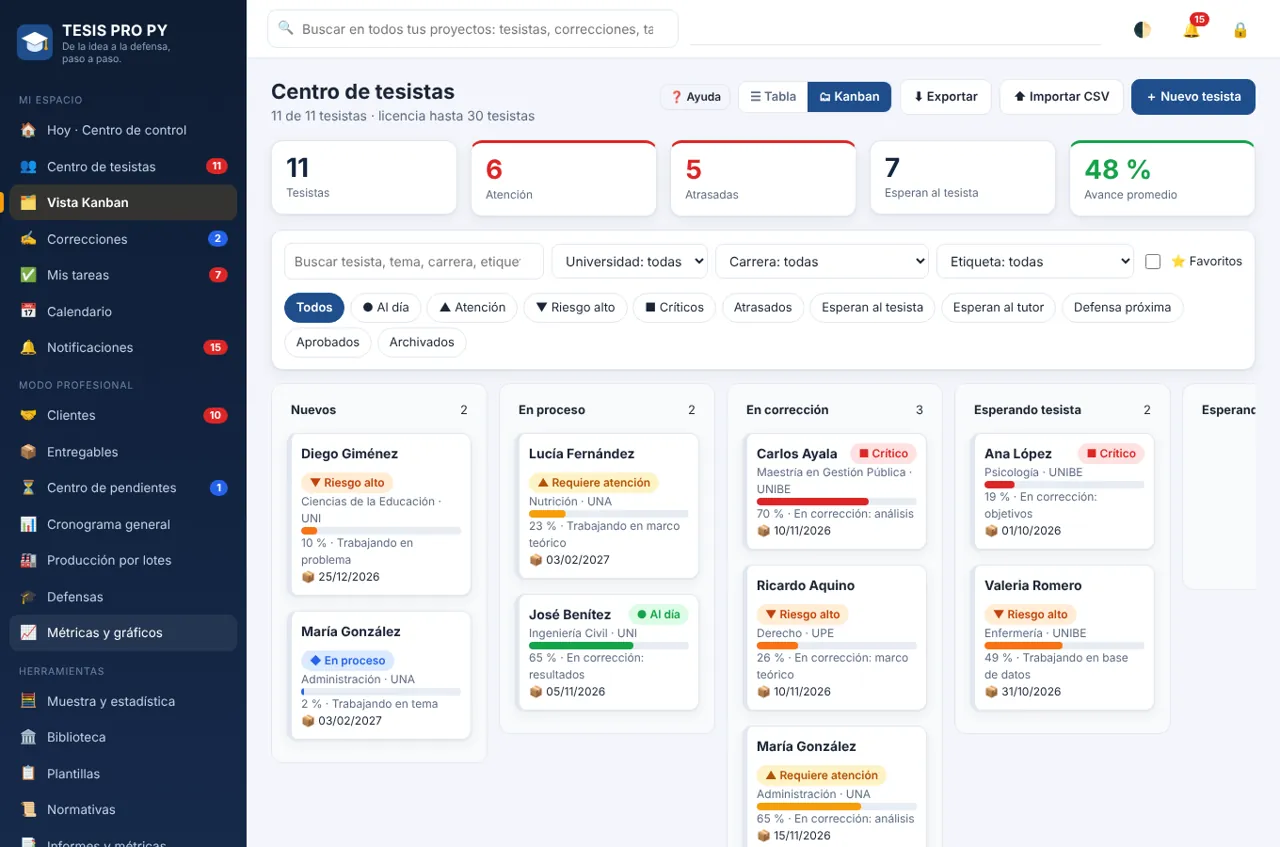The height and width of the screenshot is (847, 1280).
Task: Toggle the Atención filter chip
Action: coord(473,307)
